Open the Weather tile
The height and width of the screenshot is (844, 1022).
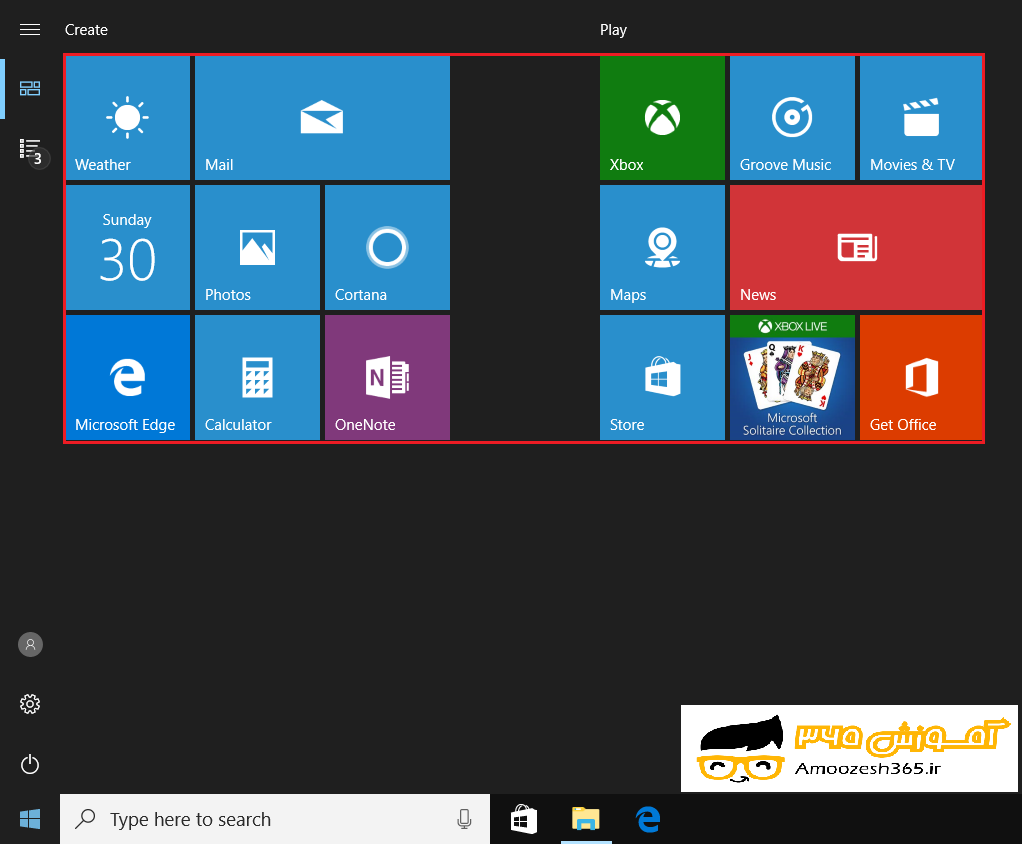[x=128, y=118]
